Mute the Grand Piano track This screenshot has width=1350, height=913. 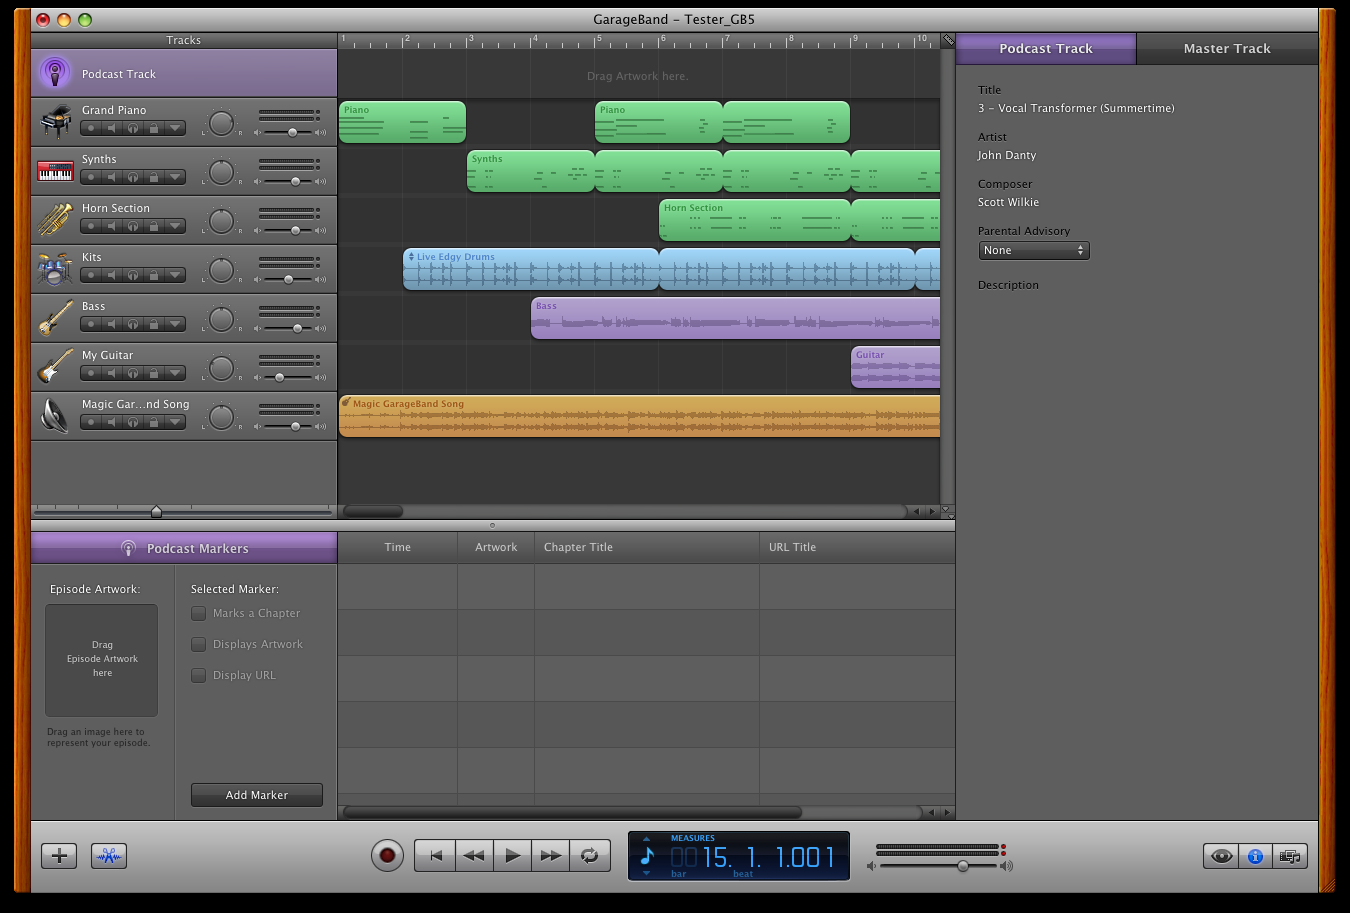pos(112,128)
